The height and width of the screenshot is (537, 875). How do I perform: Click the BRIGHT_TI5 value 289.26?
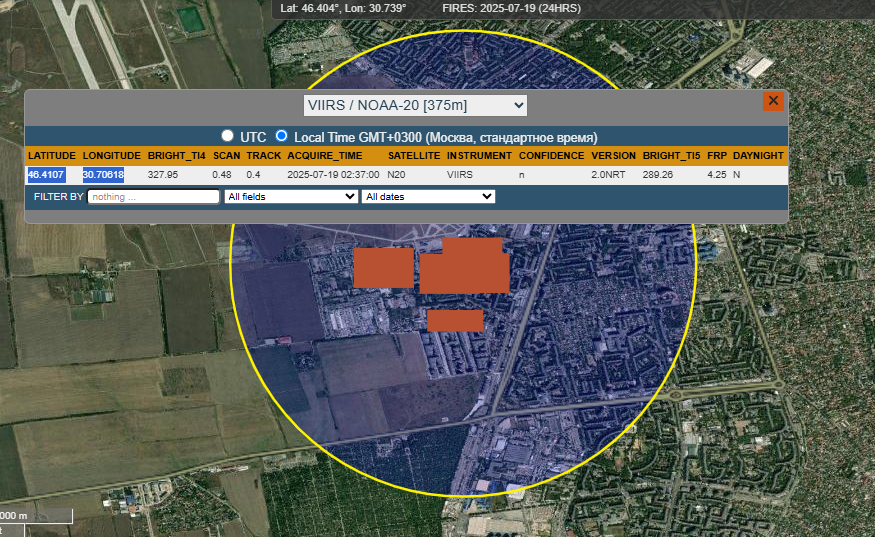coord(657,175)
